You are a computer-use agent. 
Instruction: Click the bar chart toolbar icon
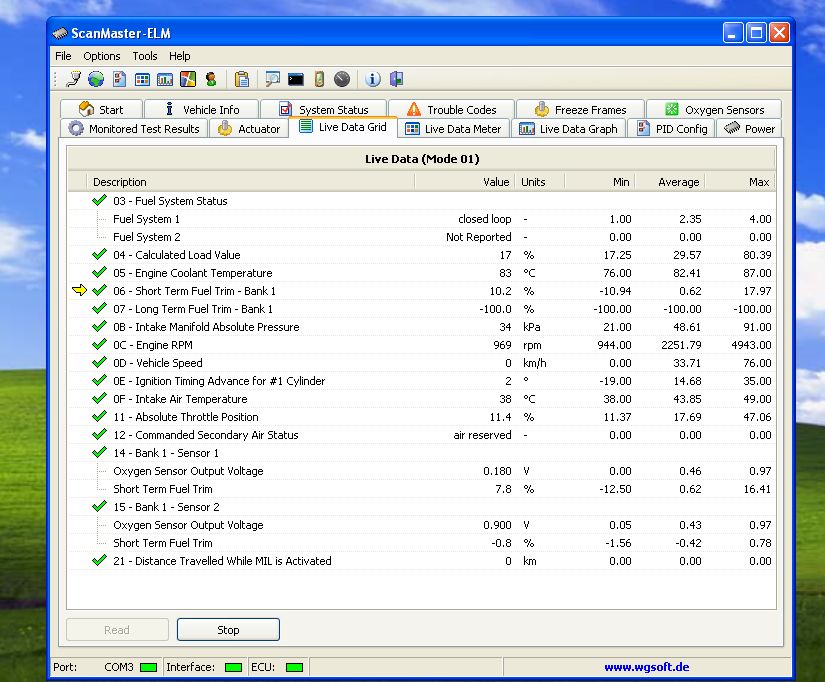pos(165,79)
